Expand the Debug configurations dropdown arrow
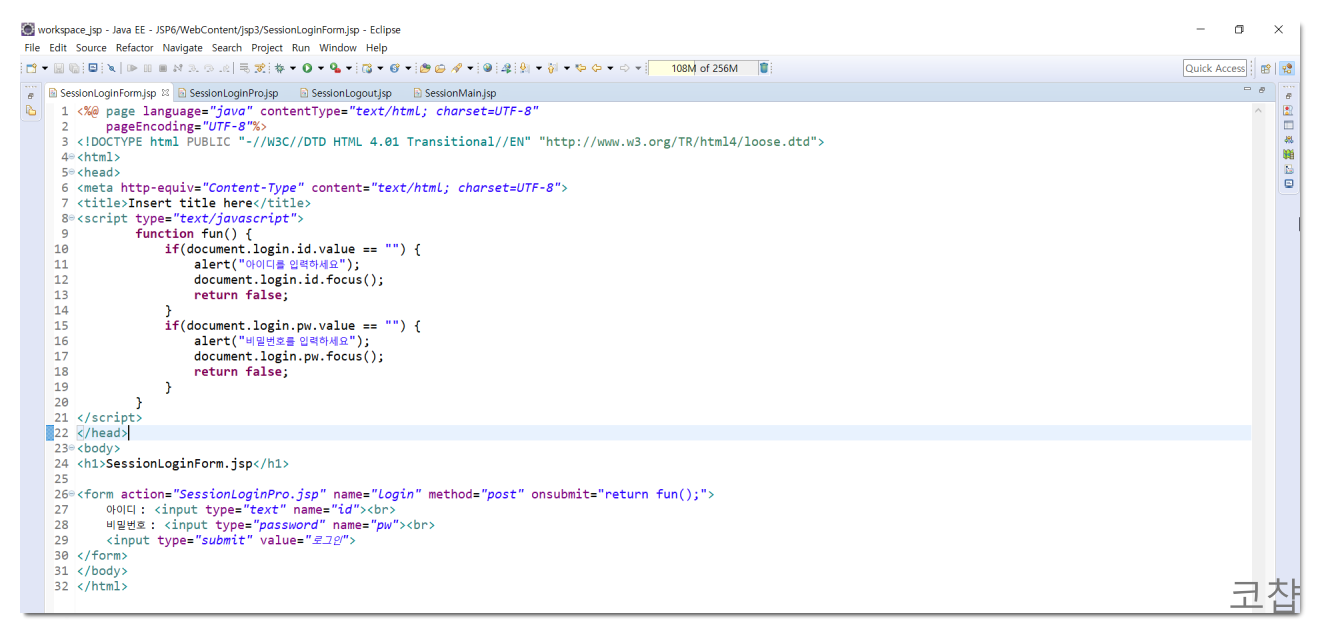 pos(292,68)
